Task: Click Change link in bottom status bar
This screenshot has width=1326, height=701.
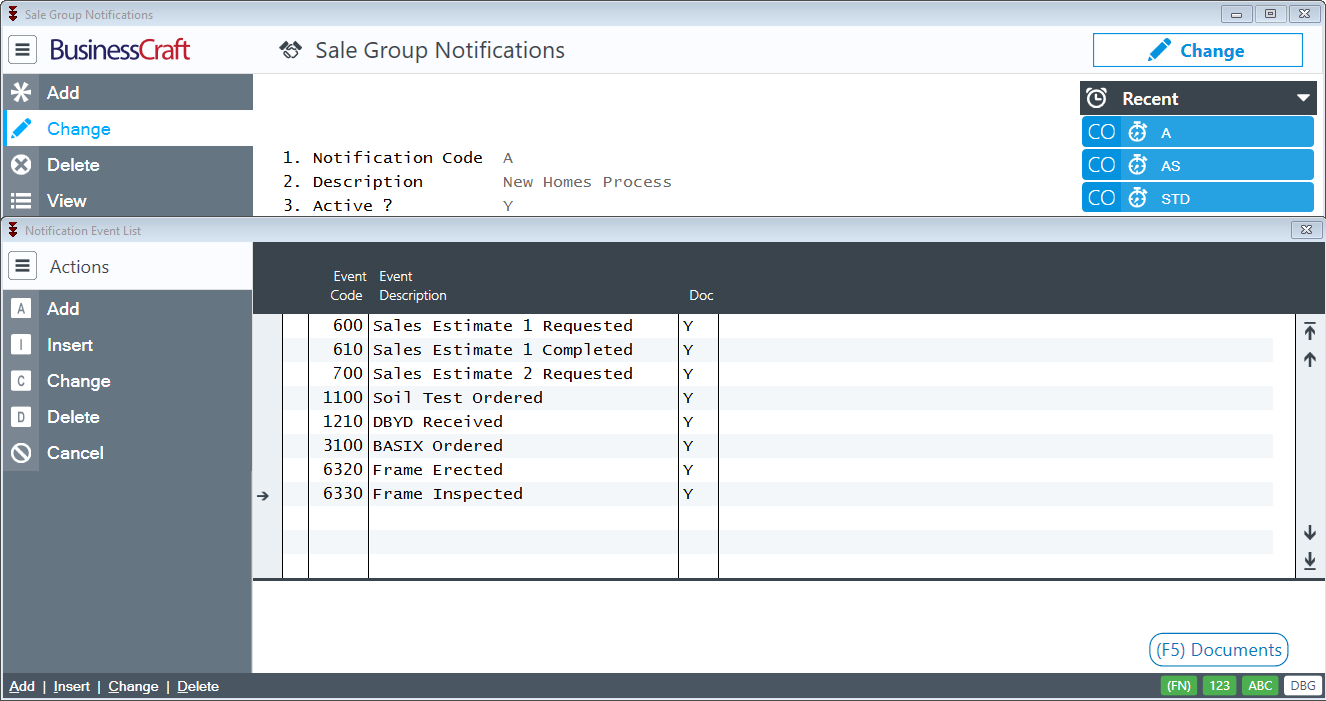Action: coord(133,686)
